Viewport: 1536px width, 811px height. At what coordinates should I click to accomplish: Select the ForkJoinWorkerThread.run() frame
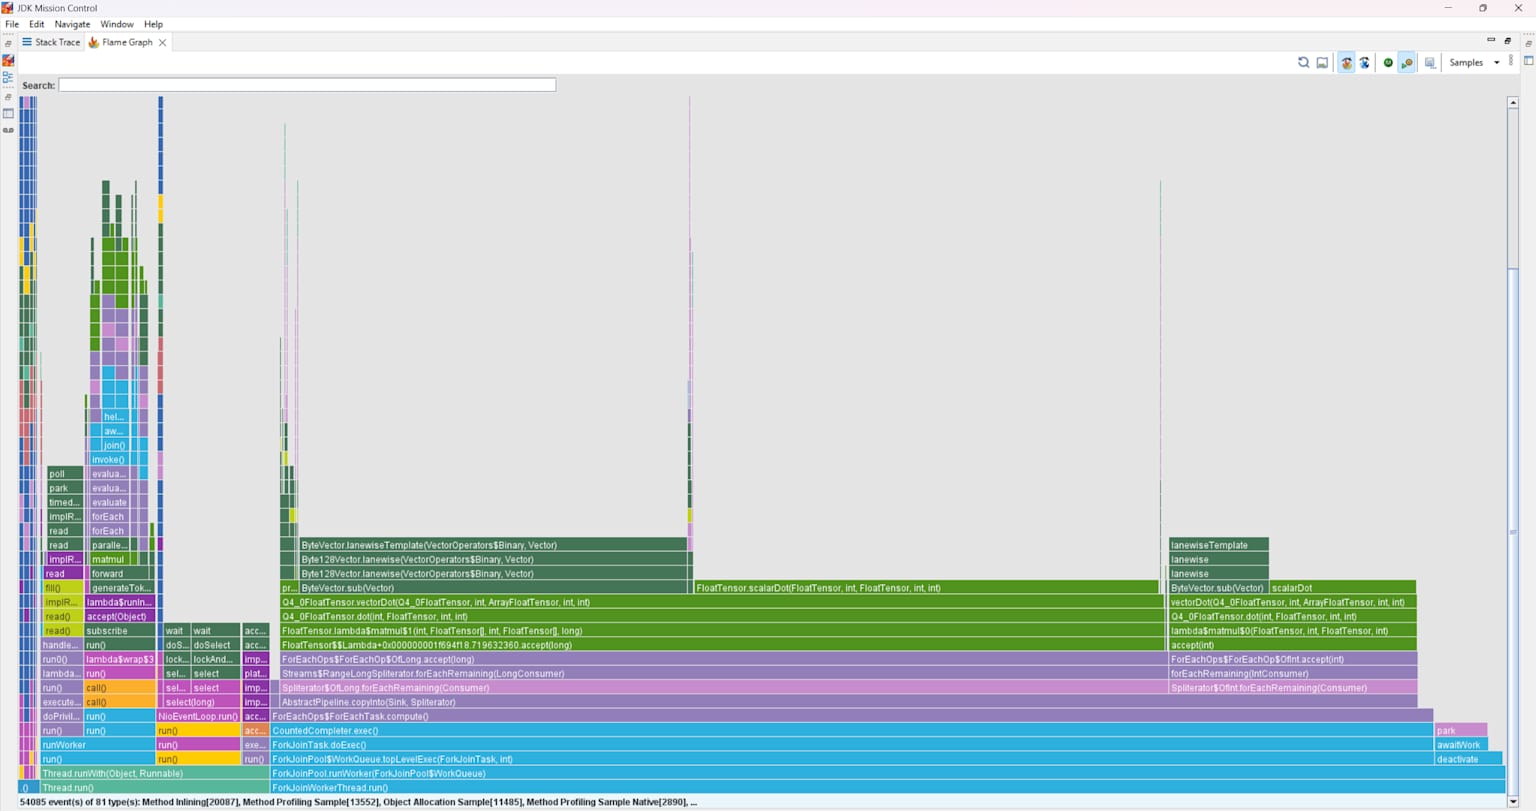click(886, 787)
